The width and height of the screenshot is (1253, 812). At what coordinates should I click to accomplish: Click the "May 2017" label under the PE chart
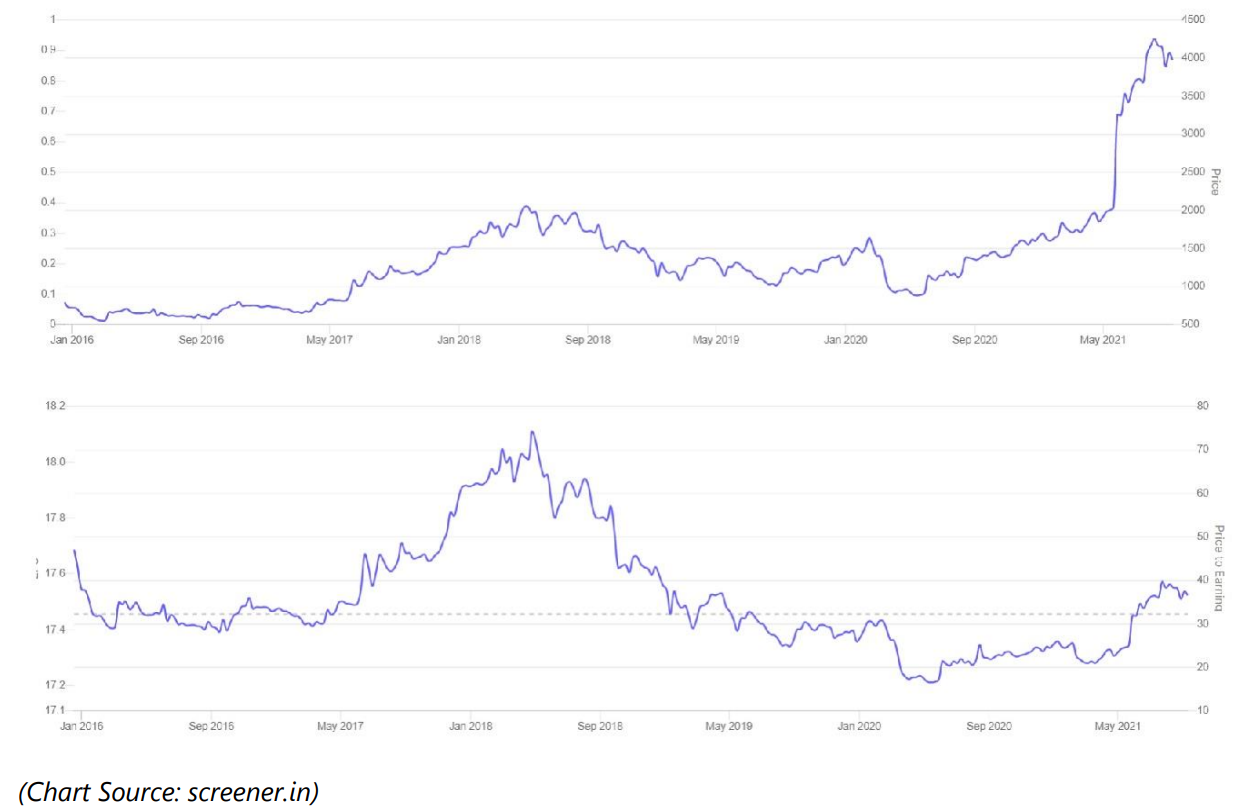tap(341, 726)
